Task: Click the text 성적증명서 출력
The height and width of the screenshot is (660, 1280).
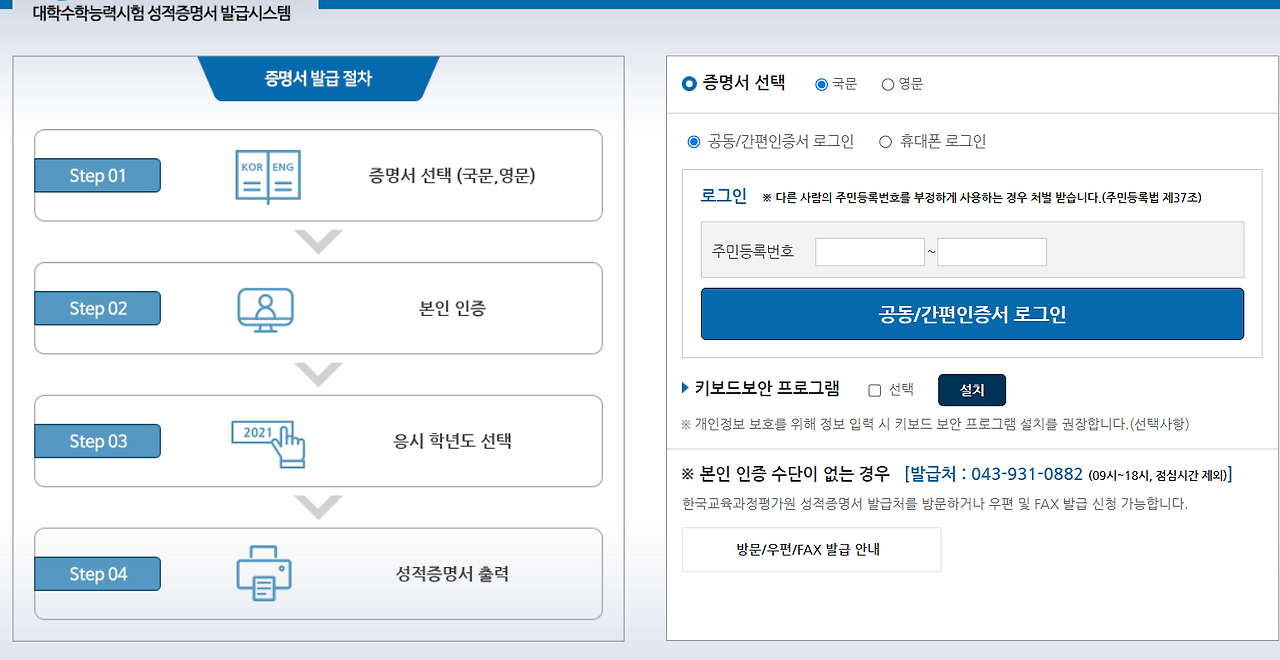Action: click(452, 574)
